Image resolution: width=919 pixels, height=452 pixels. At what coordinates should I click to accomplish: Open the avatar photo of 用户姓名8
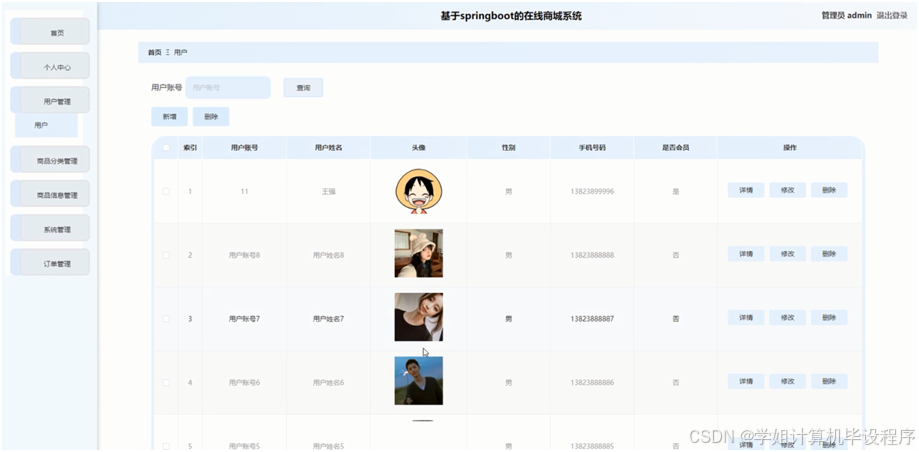pyautogui.click(x=418, y=253)
